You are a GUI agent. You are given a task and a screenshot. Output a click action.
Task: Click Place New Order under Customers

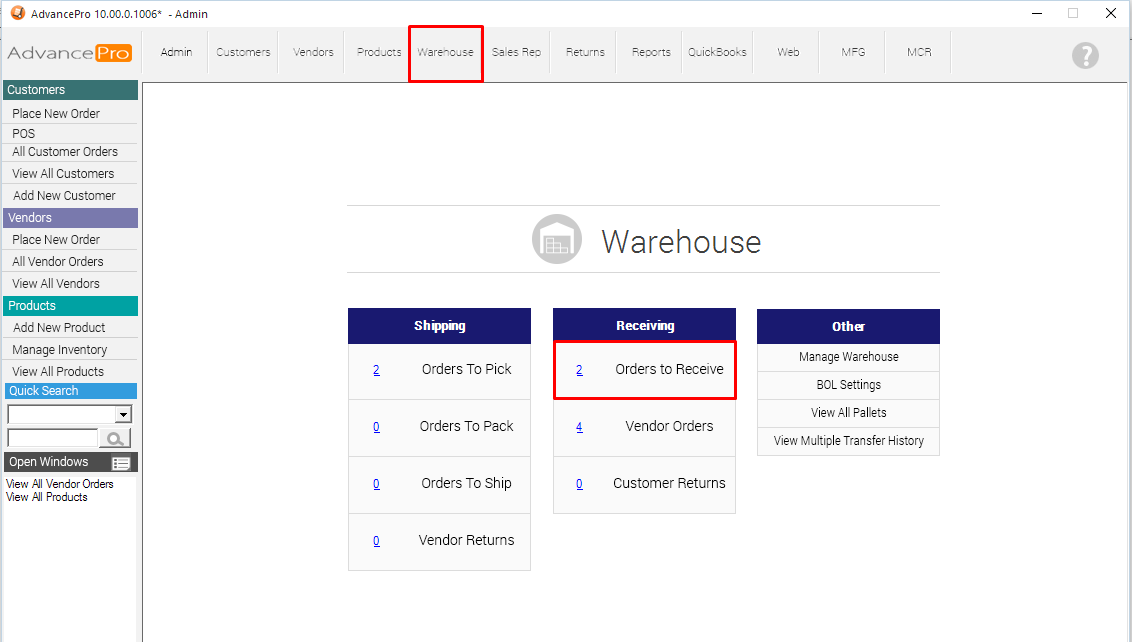56,114
